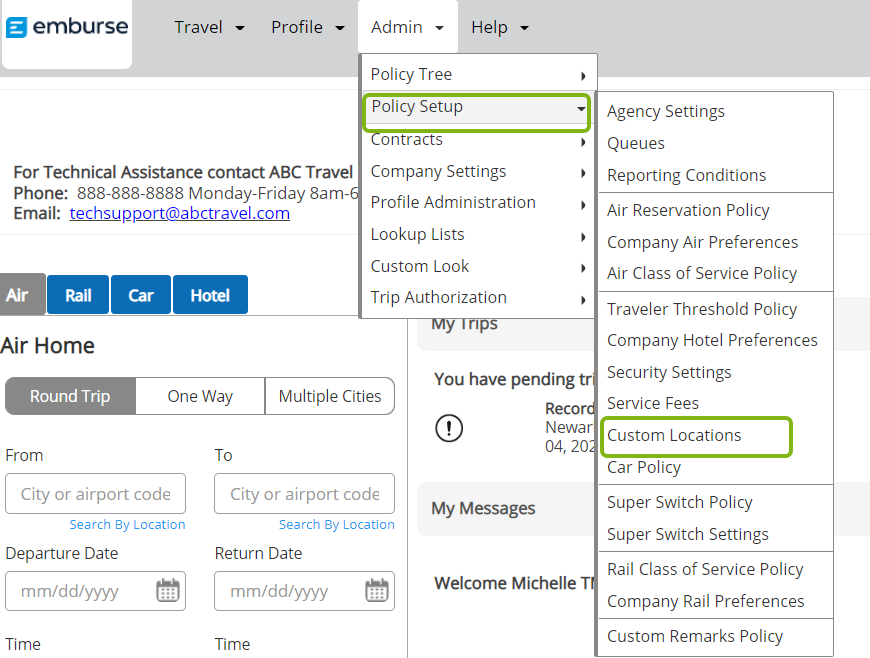The width and height of the screenshot is (870, 658).
Task: Open the Departure Date calendar icon
Action: 168,590
